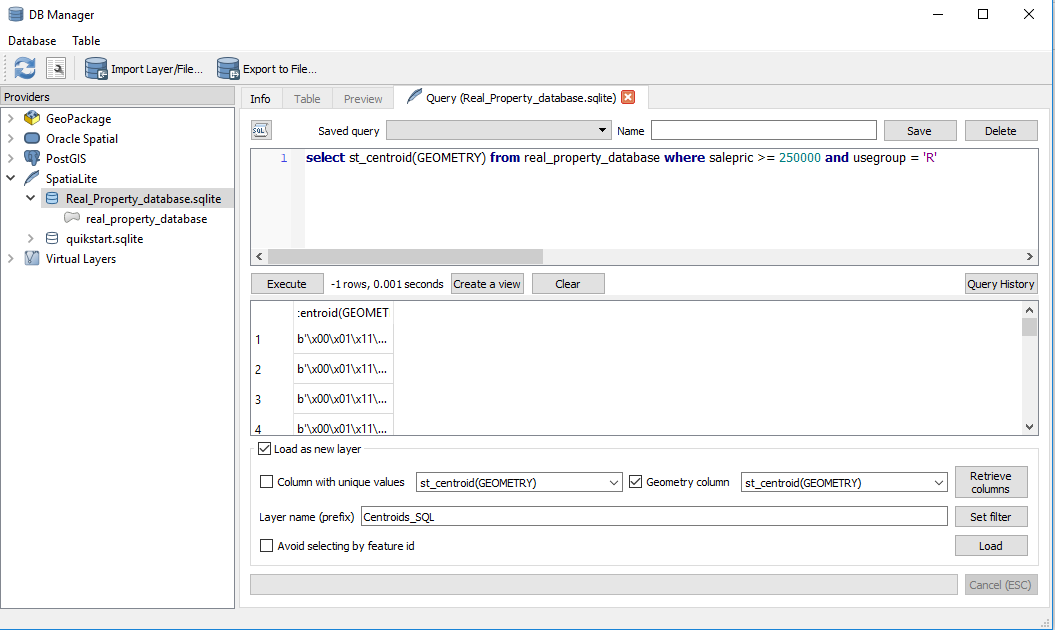
Task: Open the Table menu
Action: 86,41
